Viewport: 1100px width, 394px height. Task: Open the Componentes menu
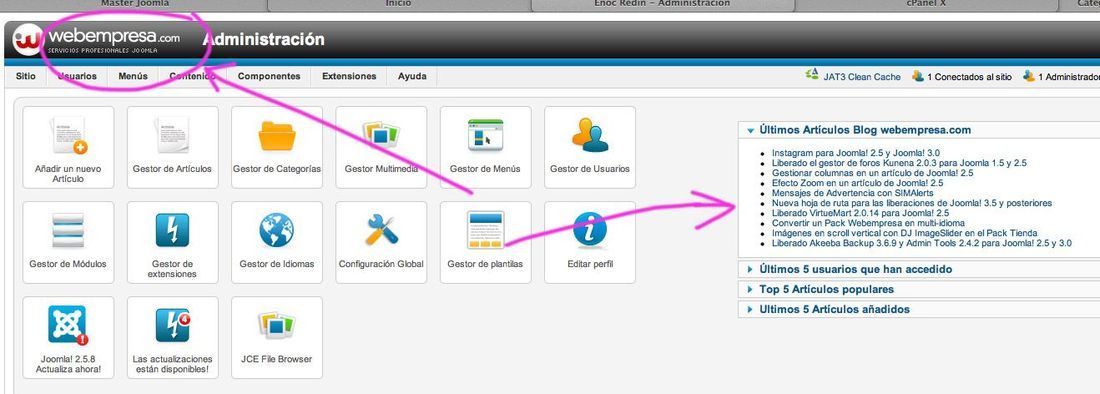coord(269,76)
